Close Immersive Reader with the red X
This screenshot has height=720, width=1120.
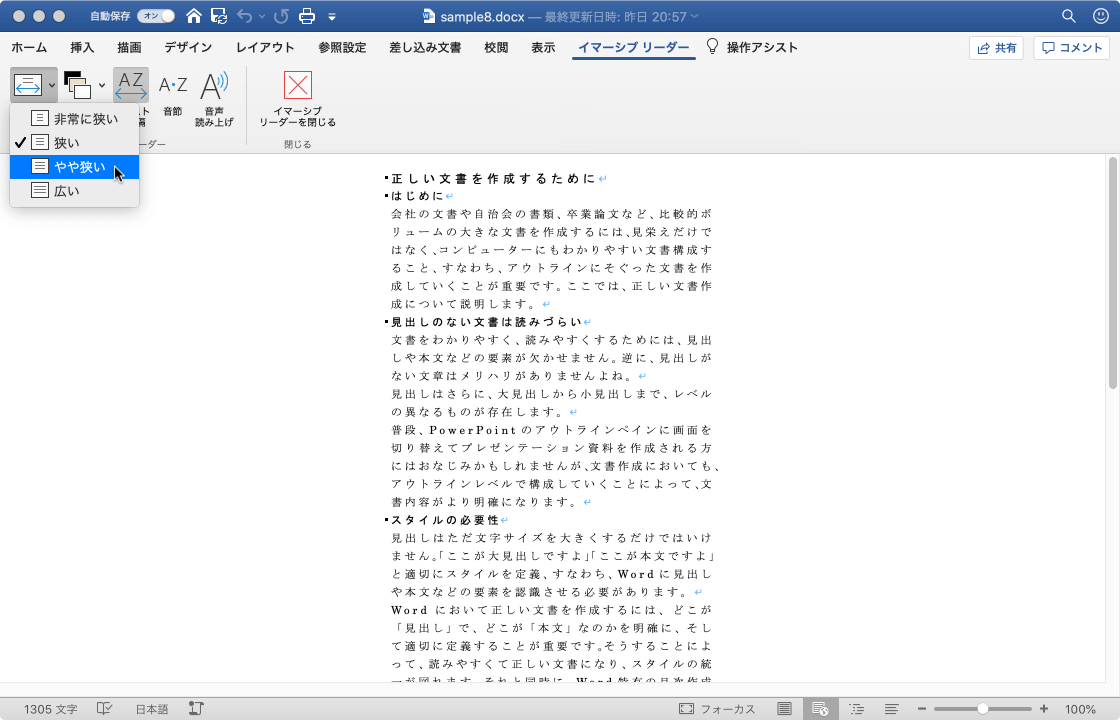tap(297, 99)
